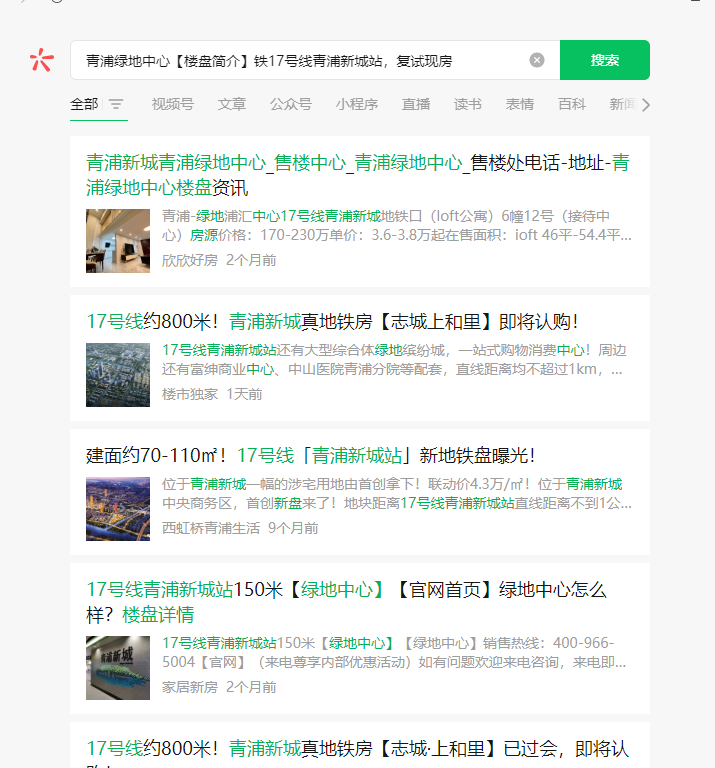Click source name 西虹桥青浦生活
The image size is (715, 768).
211,528
